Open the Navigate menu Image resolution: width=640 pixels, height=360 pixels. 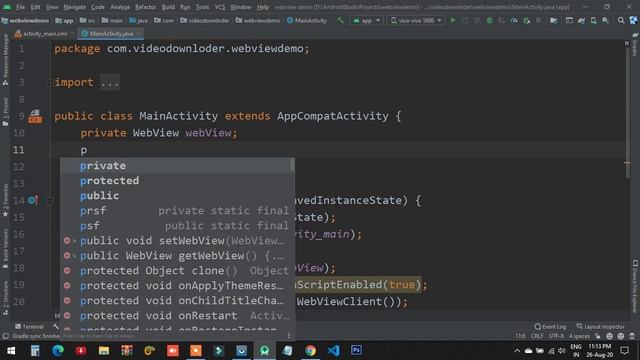(75, 7)
